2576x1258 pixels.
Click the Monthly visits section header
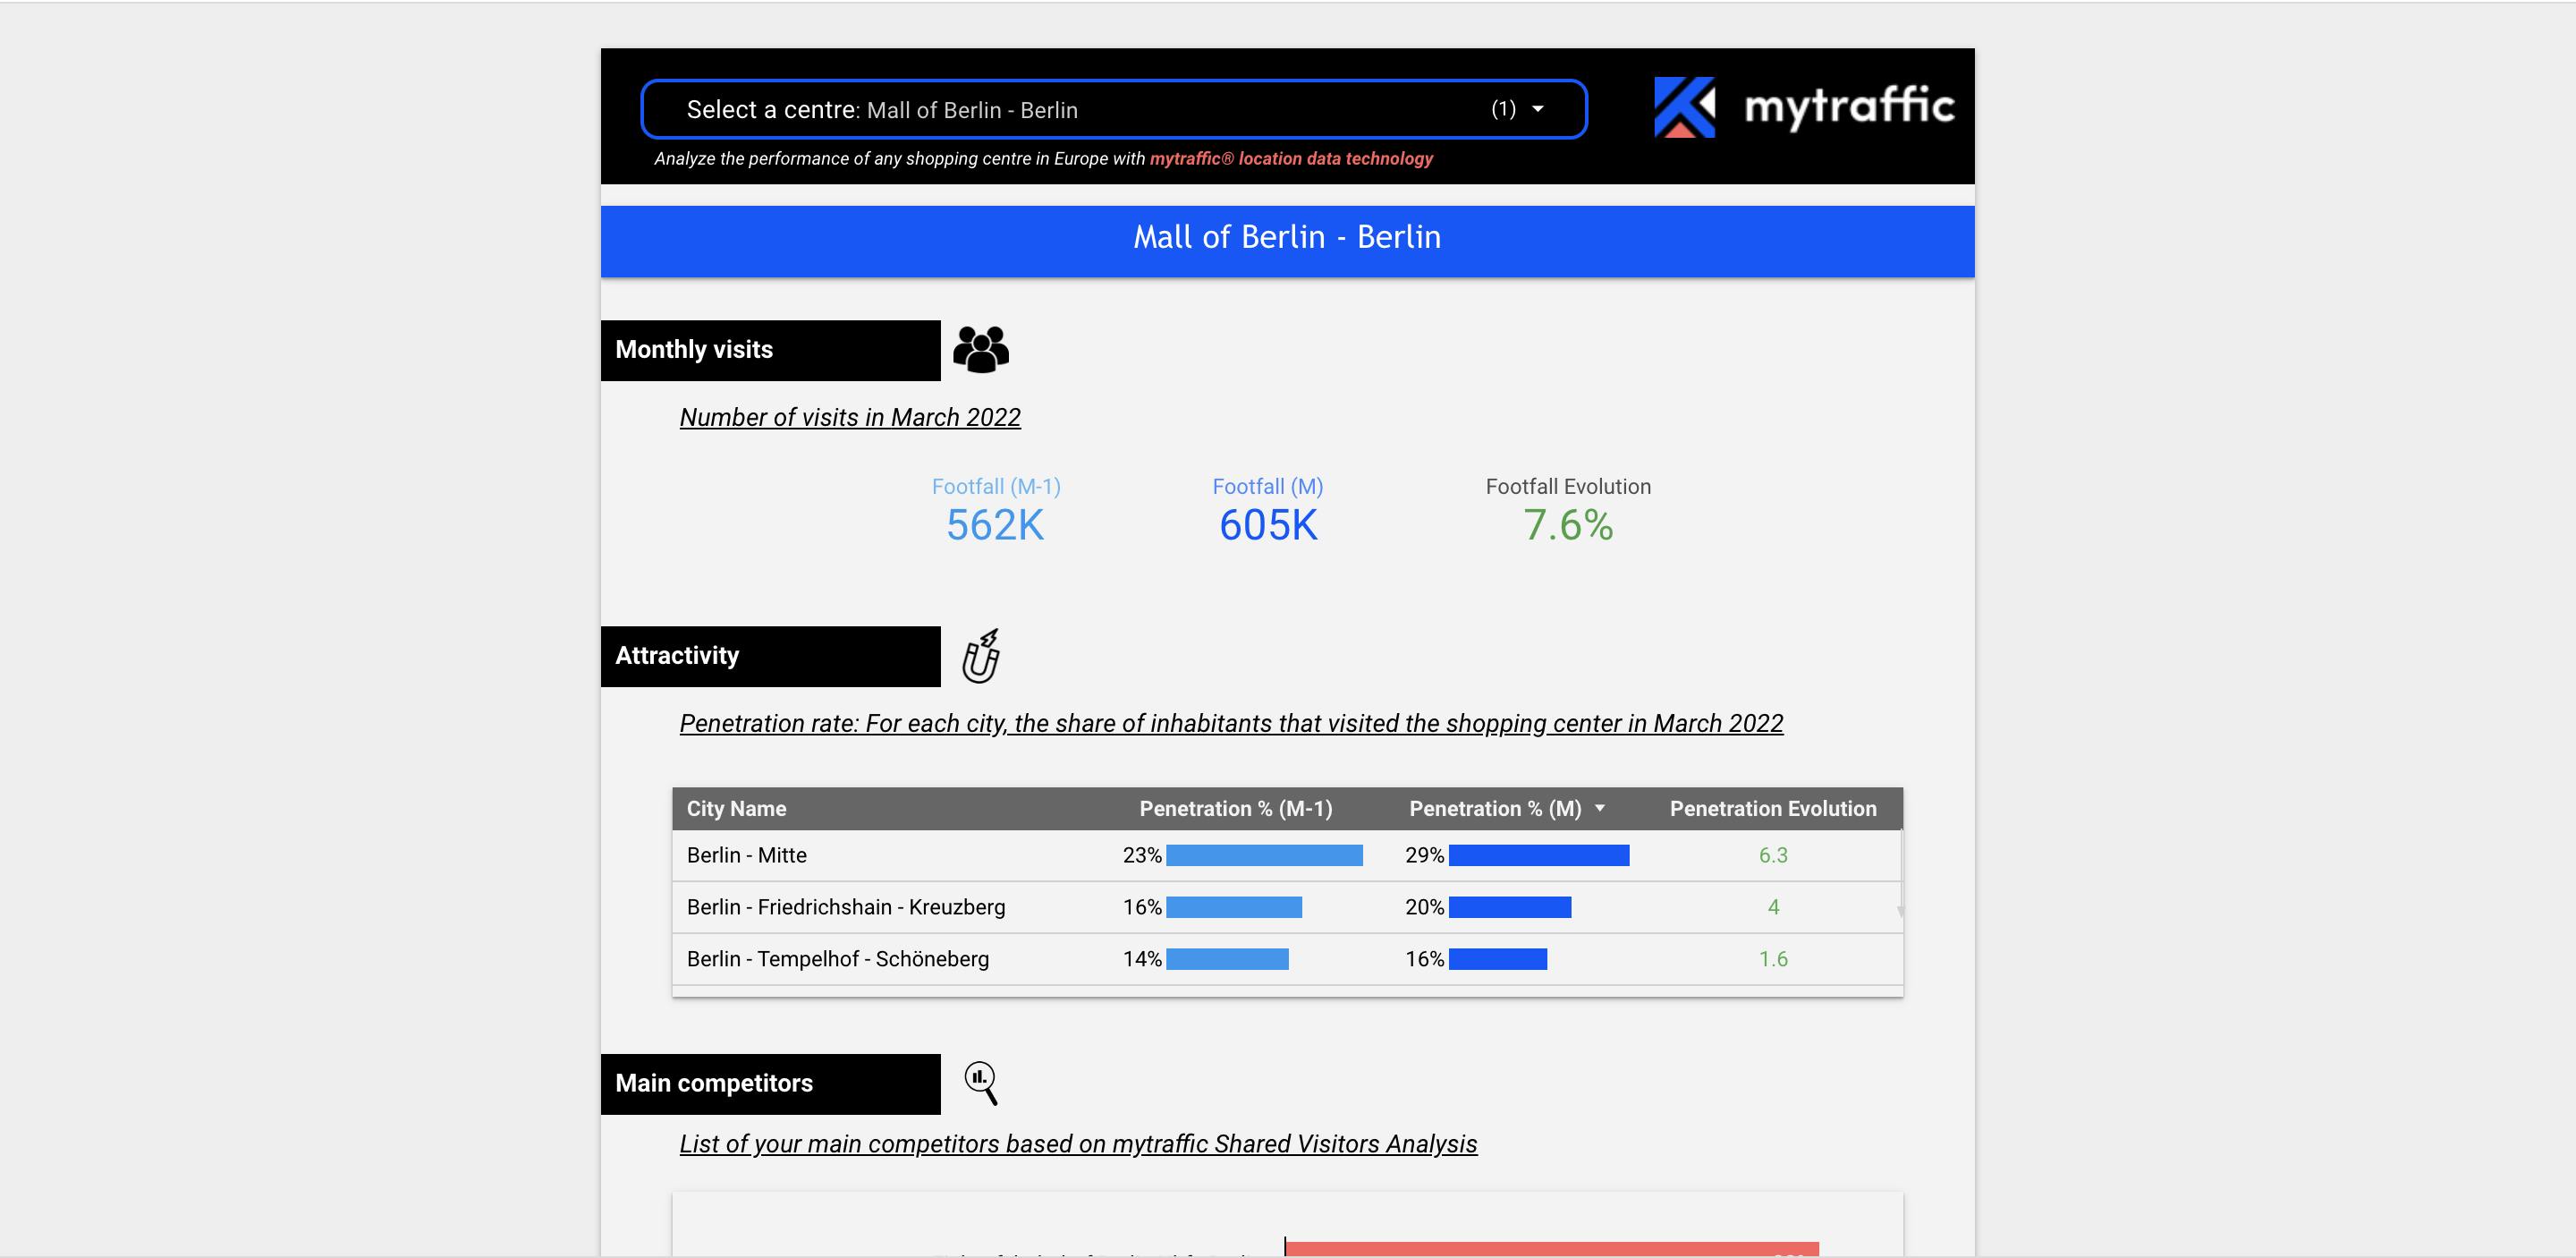coord(770,350)
